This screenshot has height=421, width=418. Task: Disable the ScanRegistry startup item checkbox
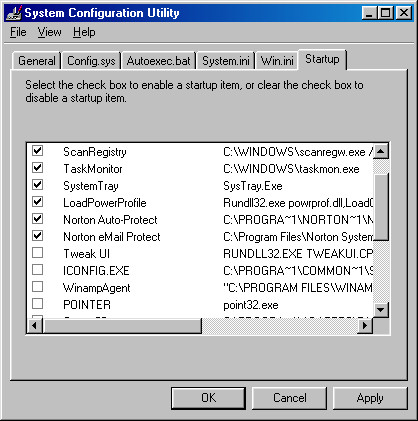(38, 151)
